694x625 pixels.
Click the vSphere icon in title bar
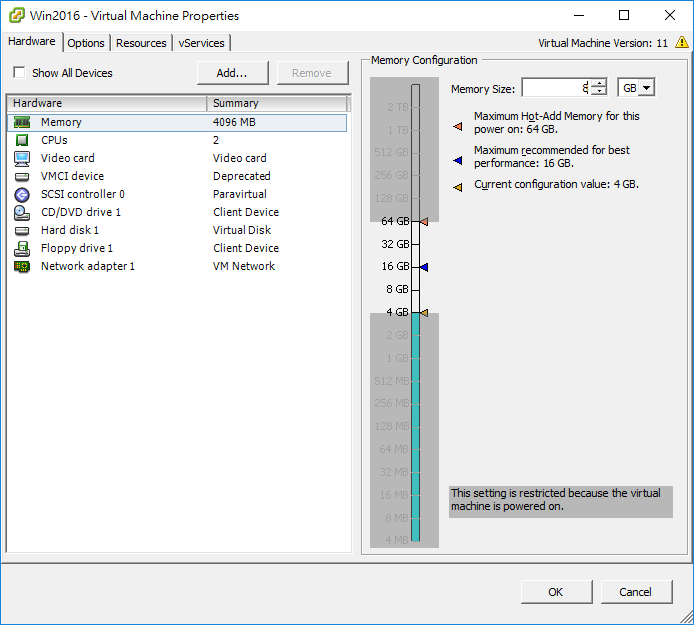click(x=16, y=15)
